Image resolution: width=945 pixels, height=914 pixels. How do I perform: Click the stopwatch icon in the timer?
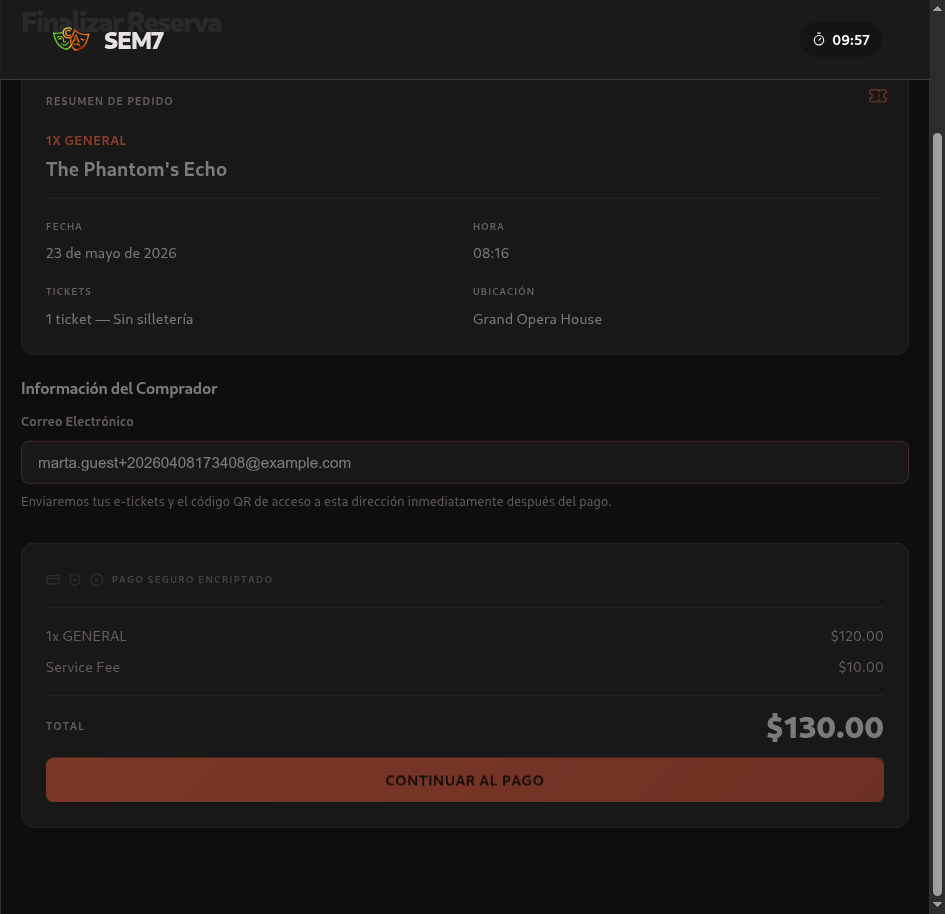point(819,40)
